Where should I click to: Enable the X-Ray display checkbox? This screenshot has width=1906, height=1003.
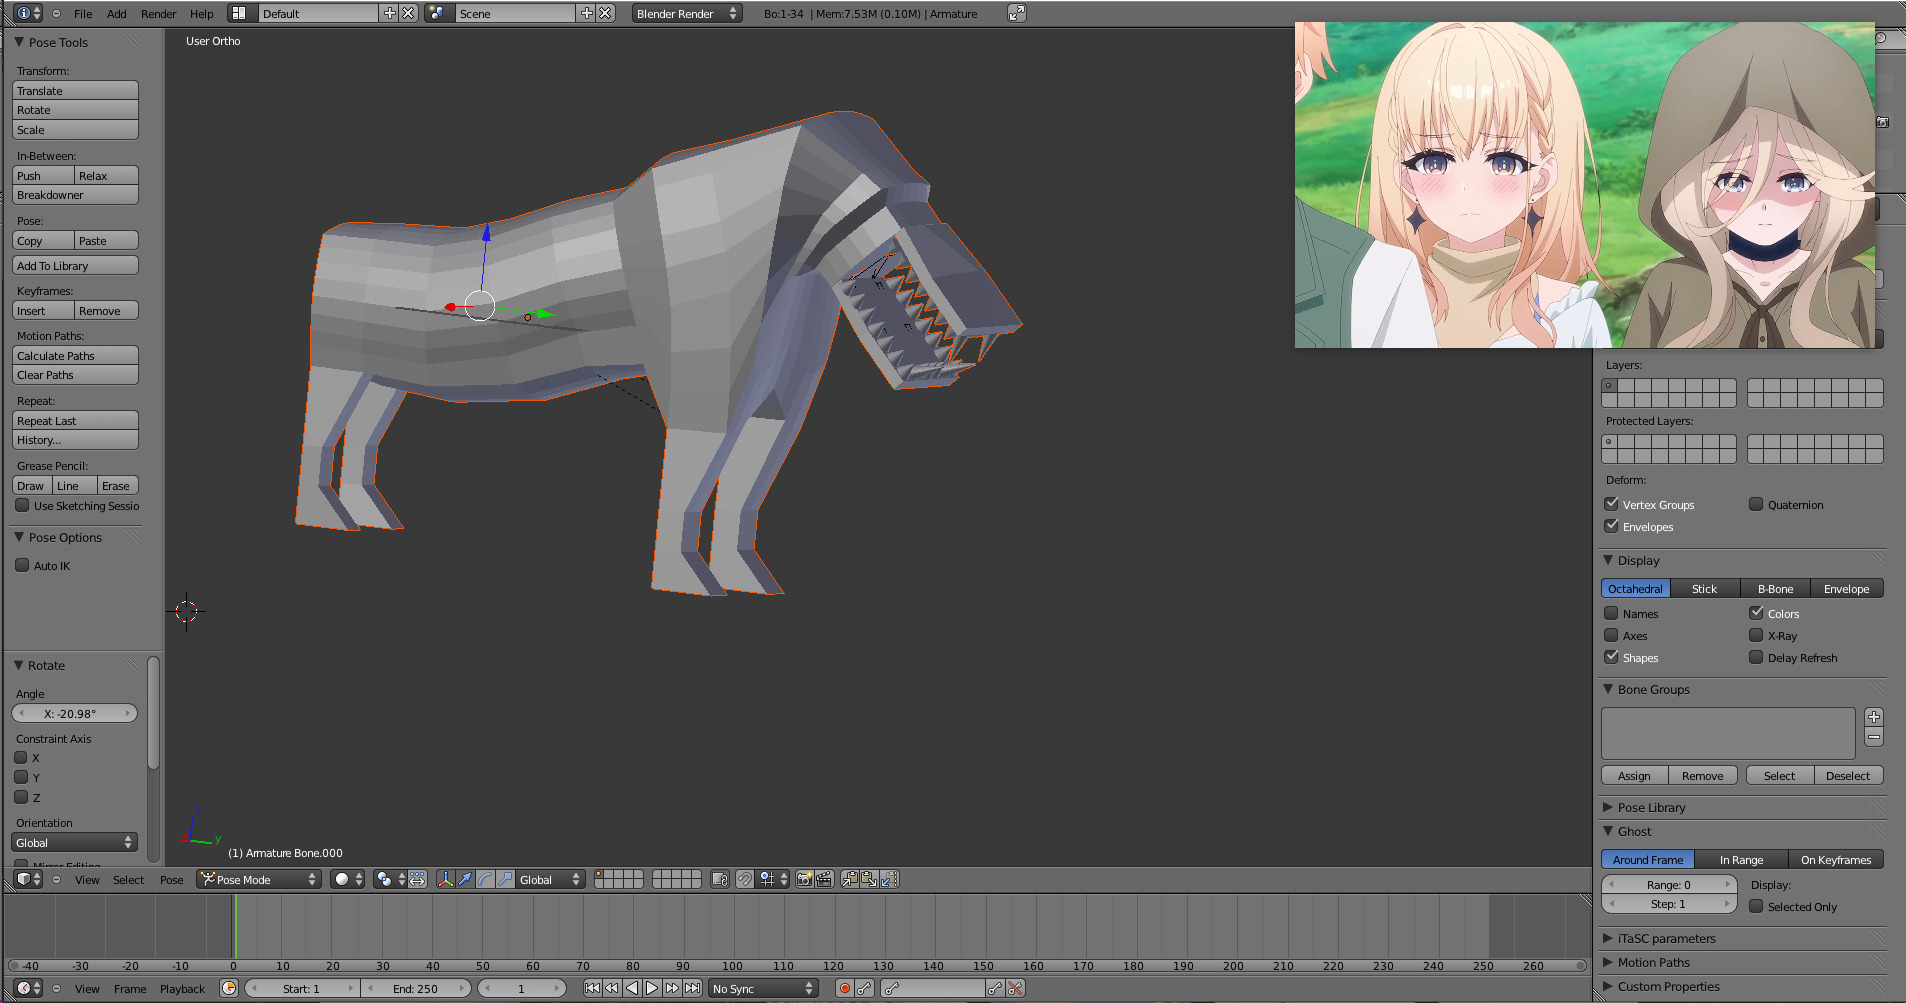(x=1756, y=635)
